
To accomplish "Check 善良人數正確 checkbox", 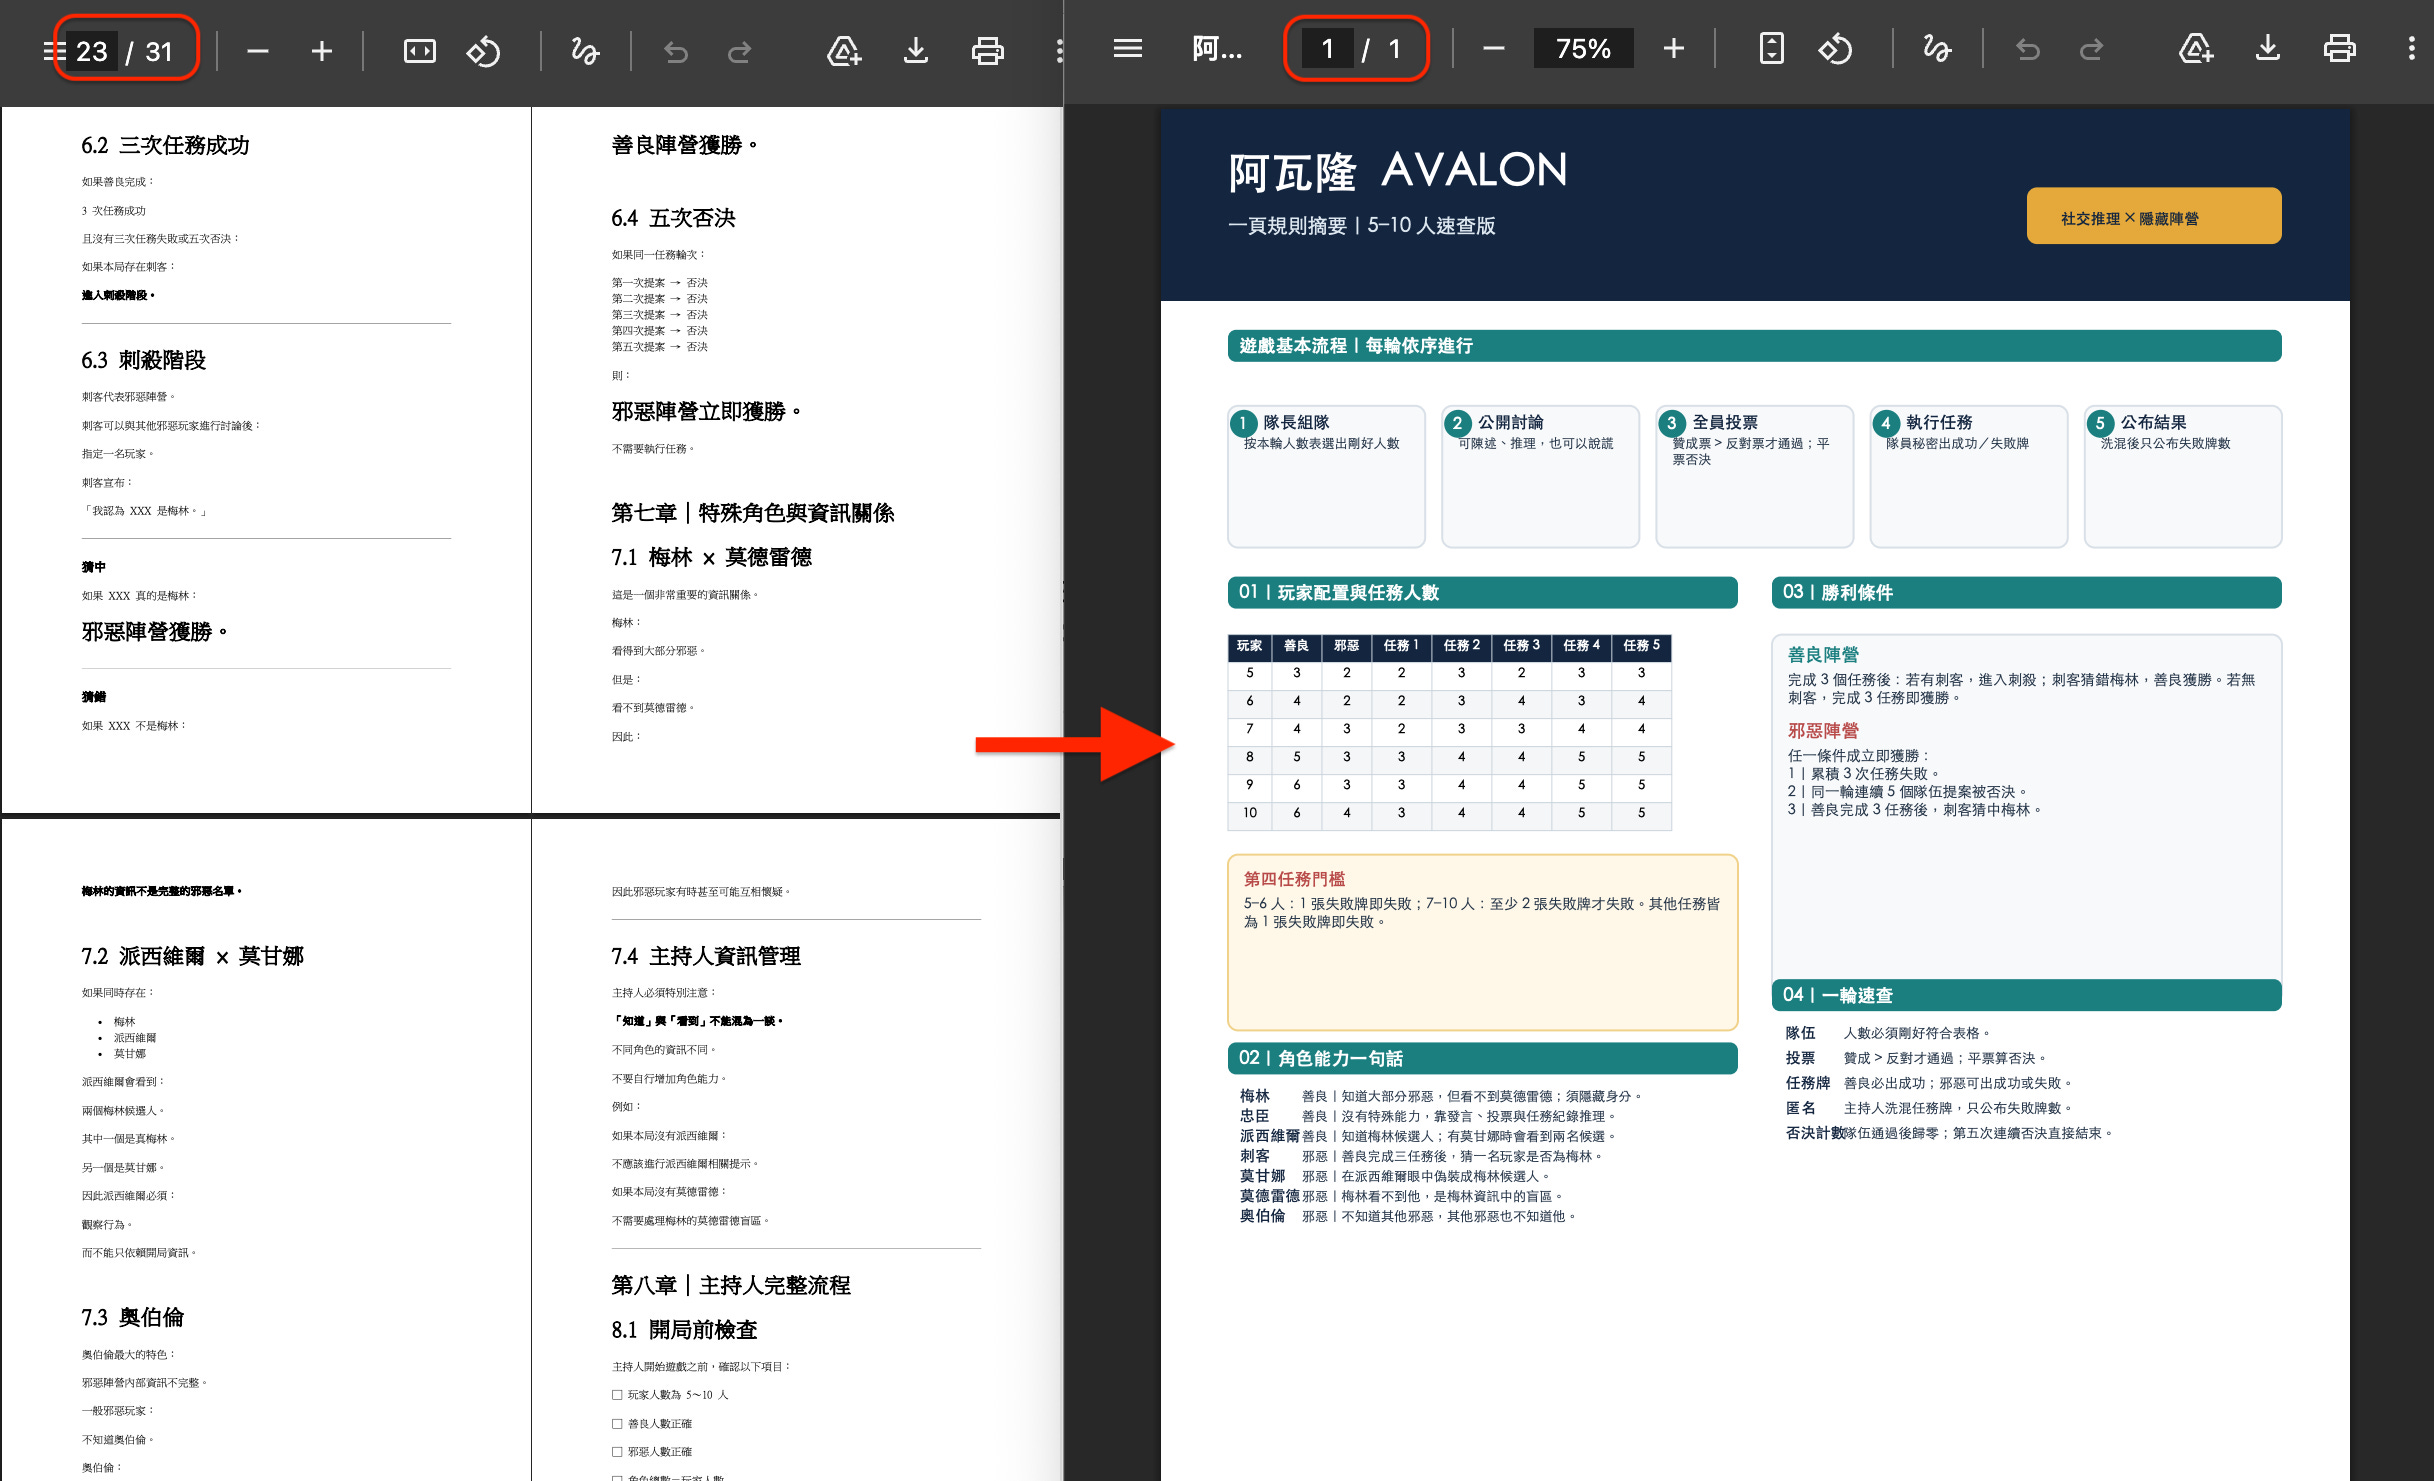I will 617,1424.
